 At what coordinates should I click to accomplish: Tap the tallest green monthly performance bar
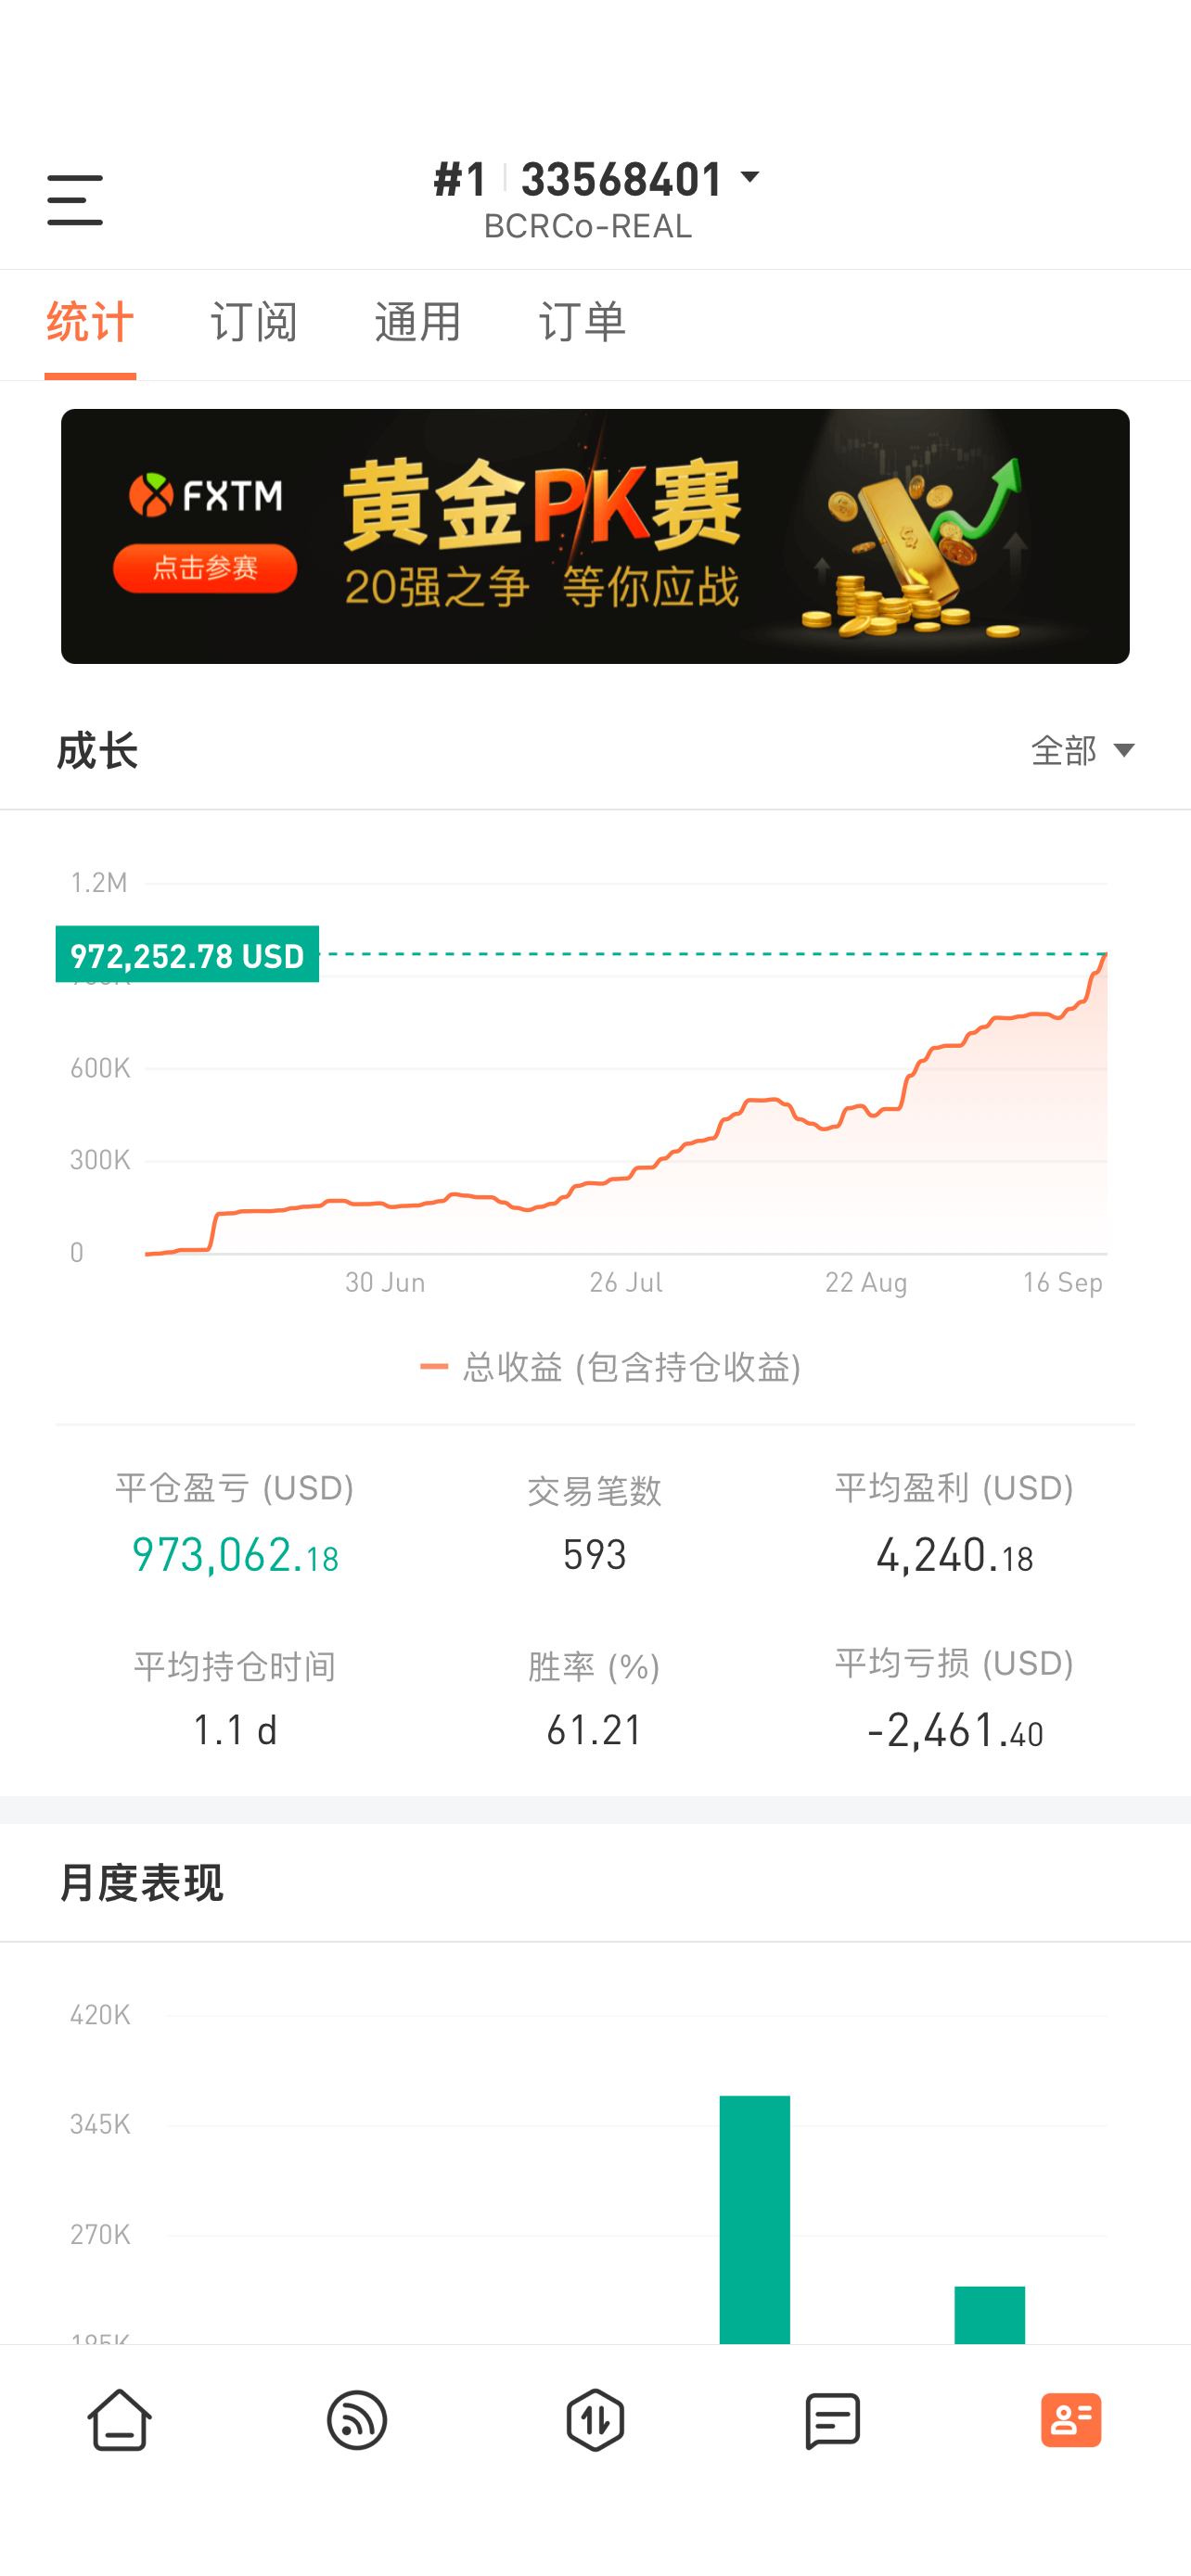point(755,2219)
